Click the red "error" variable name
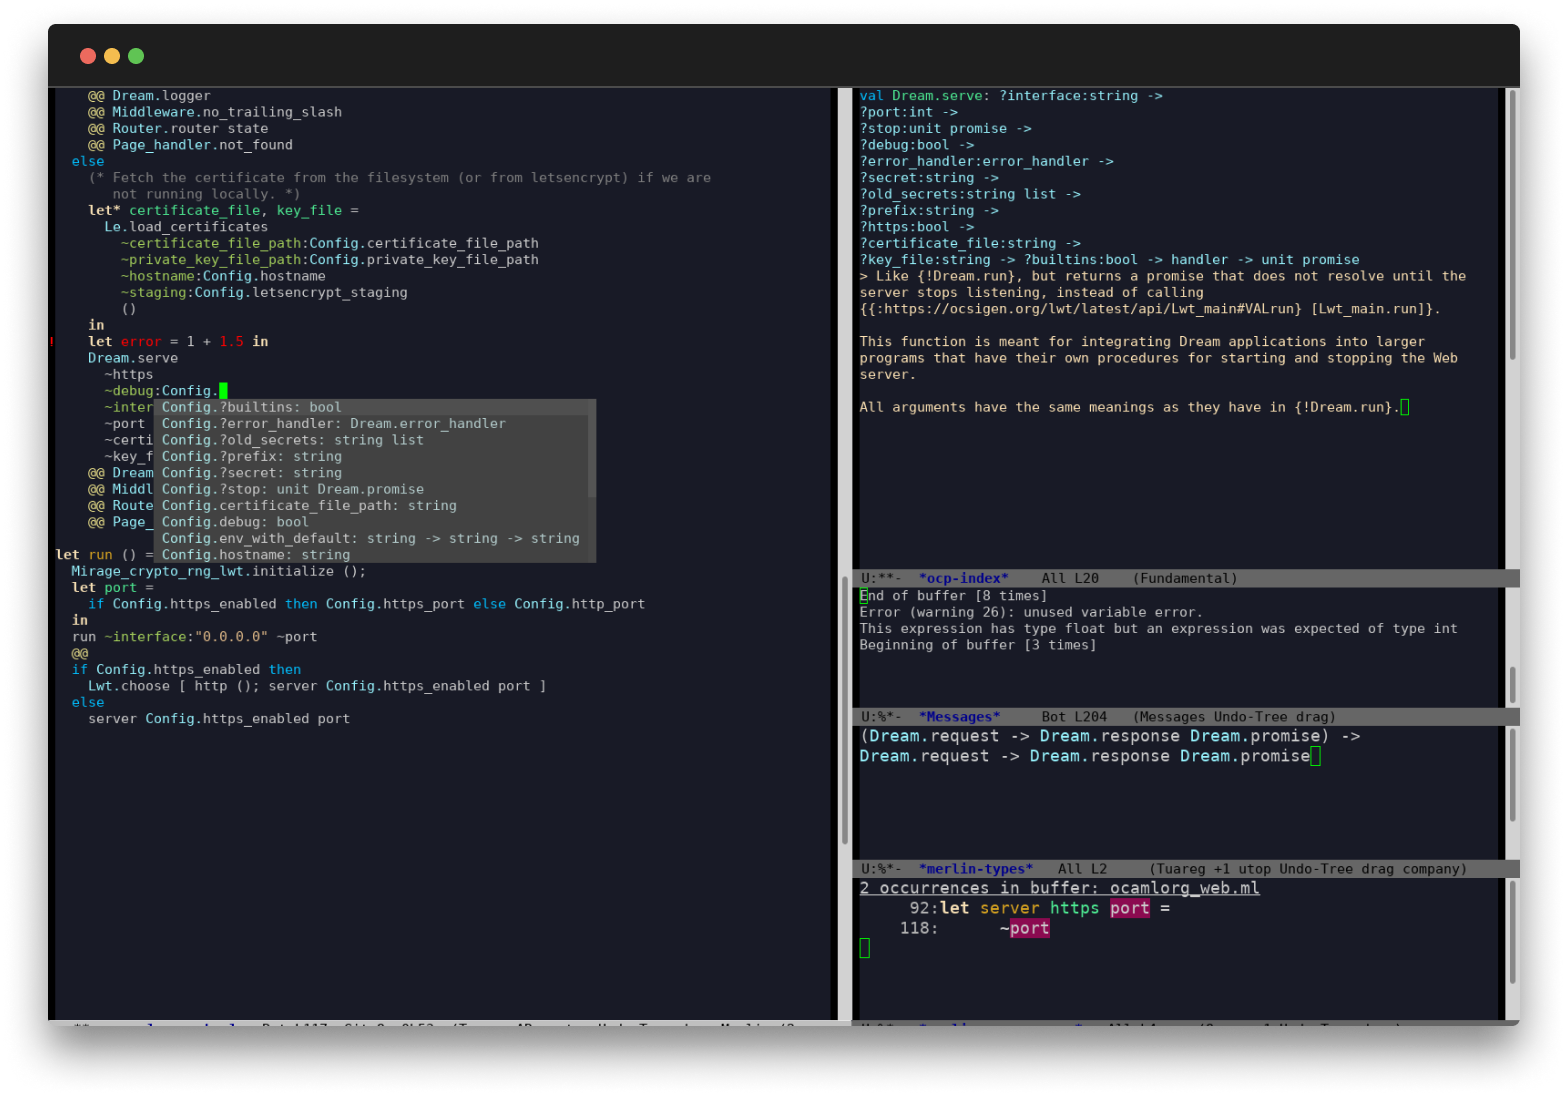 [141, 342]
